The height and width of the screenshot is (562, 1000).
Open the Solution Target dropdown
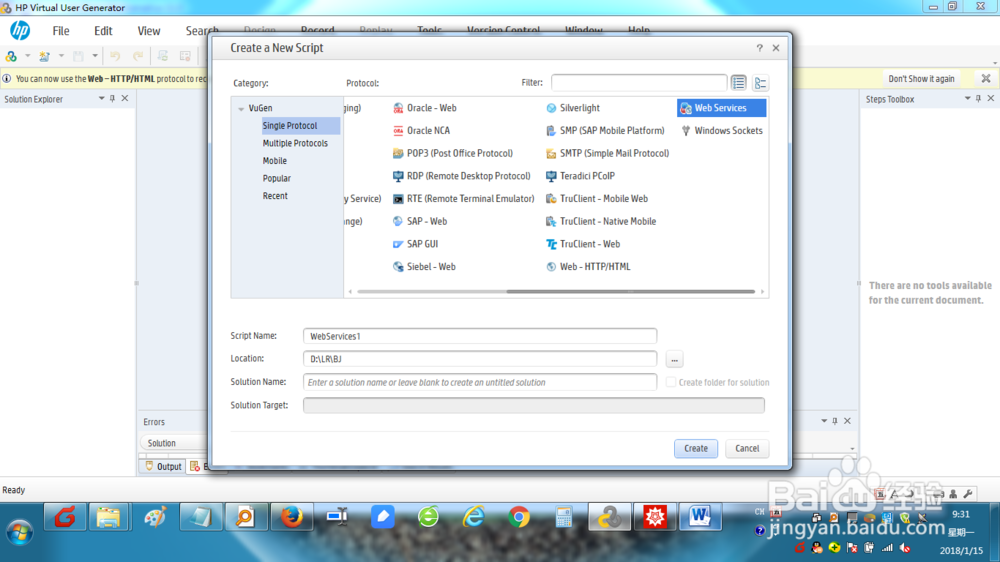(x=534, y=405)
